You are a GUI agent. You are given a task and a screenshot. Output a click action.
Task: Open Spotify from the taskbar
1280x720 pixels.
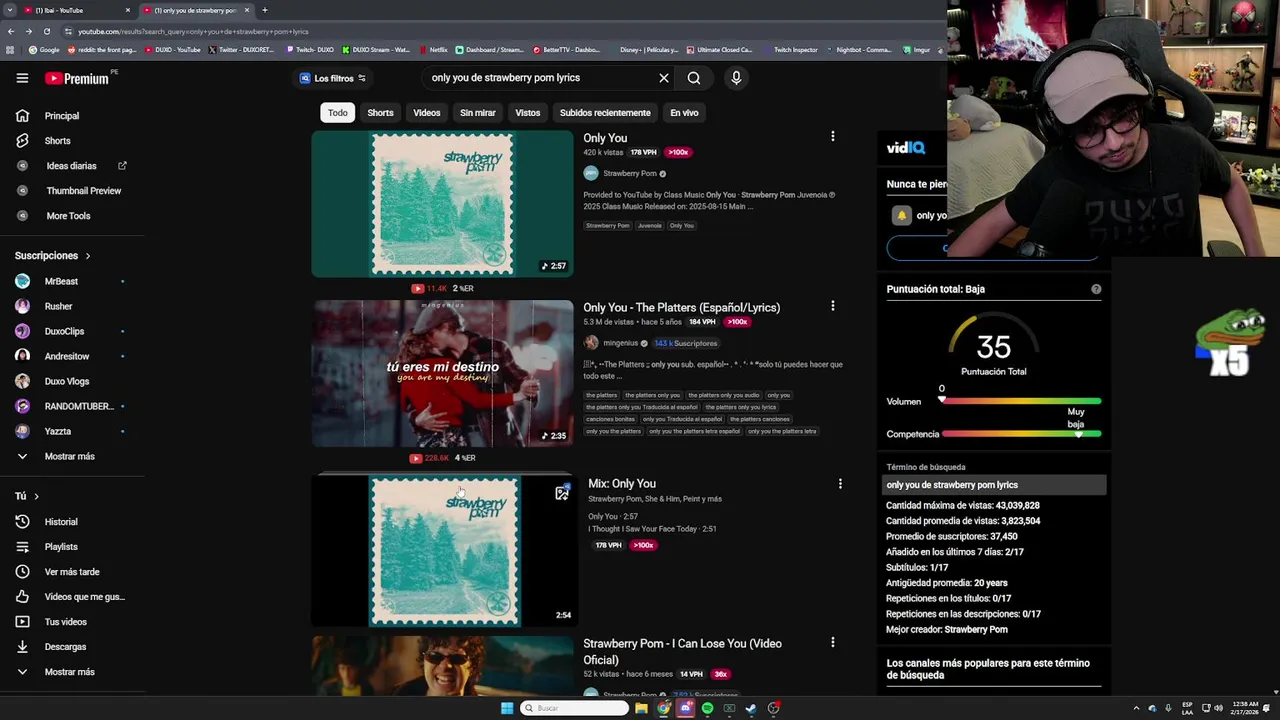click(707, 708)
